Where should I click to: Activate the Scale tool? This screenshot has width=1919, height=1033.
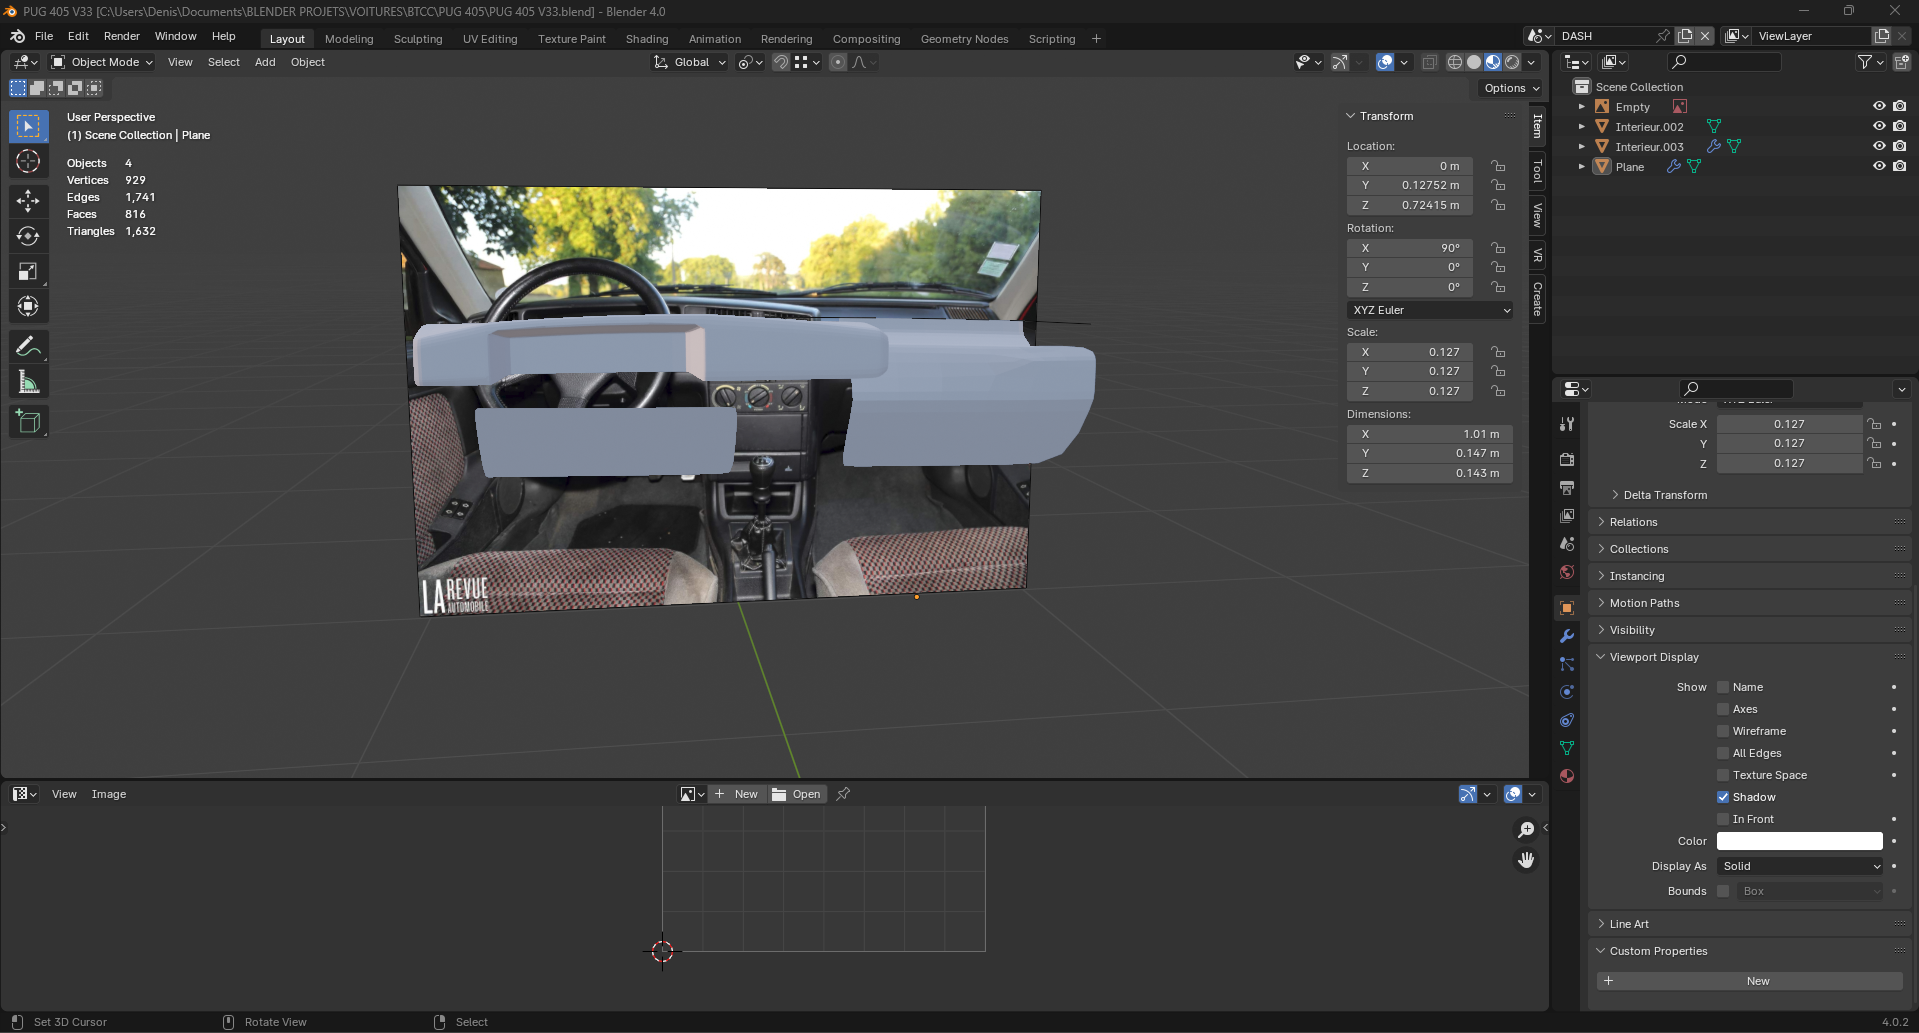click(28, 272)
